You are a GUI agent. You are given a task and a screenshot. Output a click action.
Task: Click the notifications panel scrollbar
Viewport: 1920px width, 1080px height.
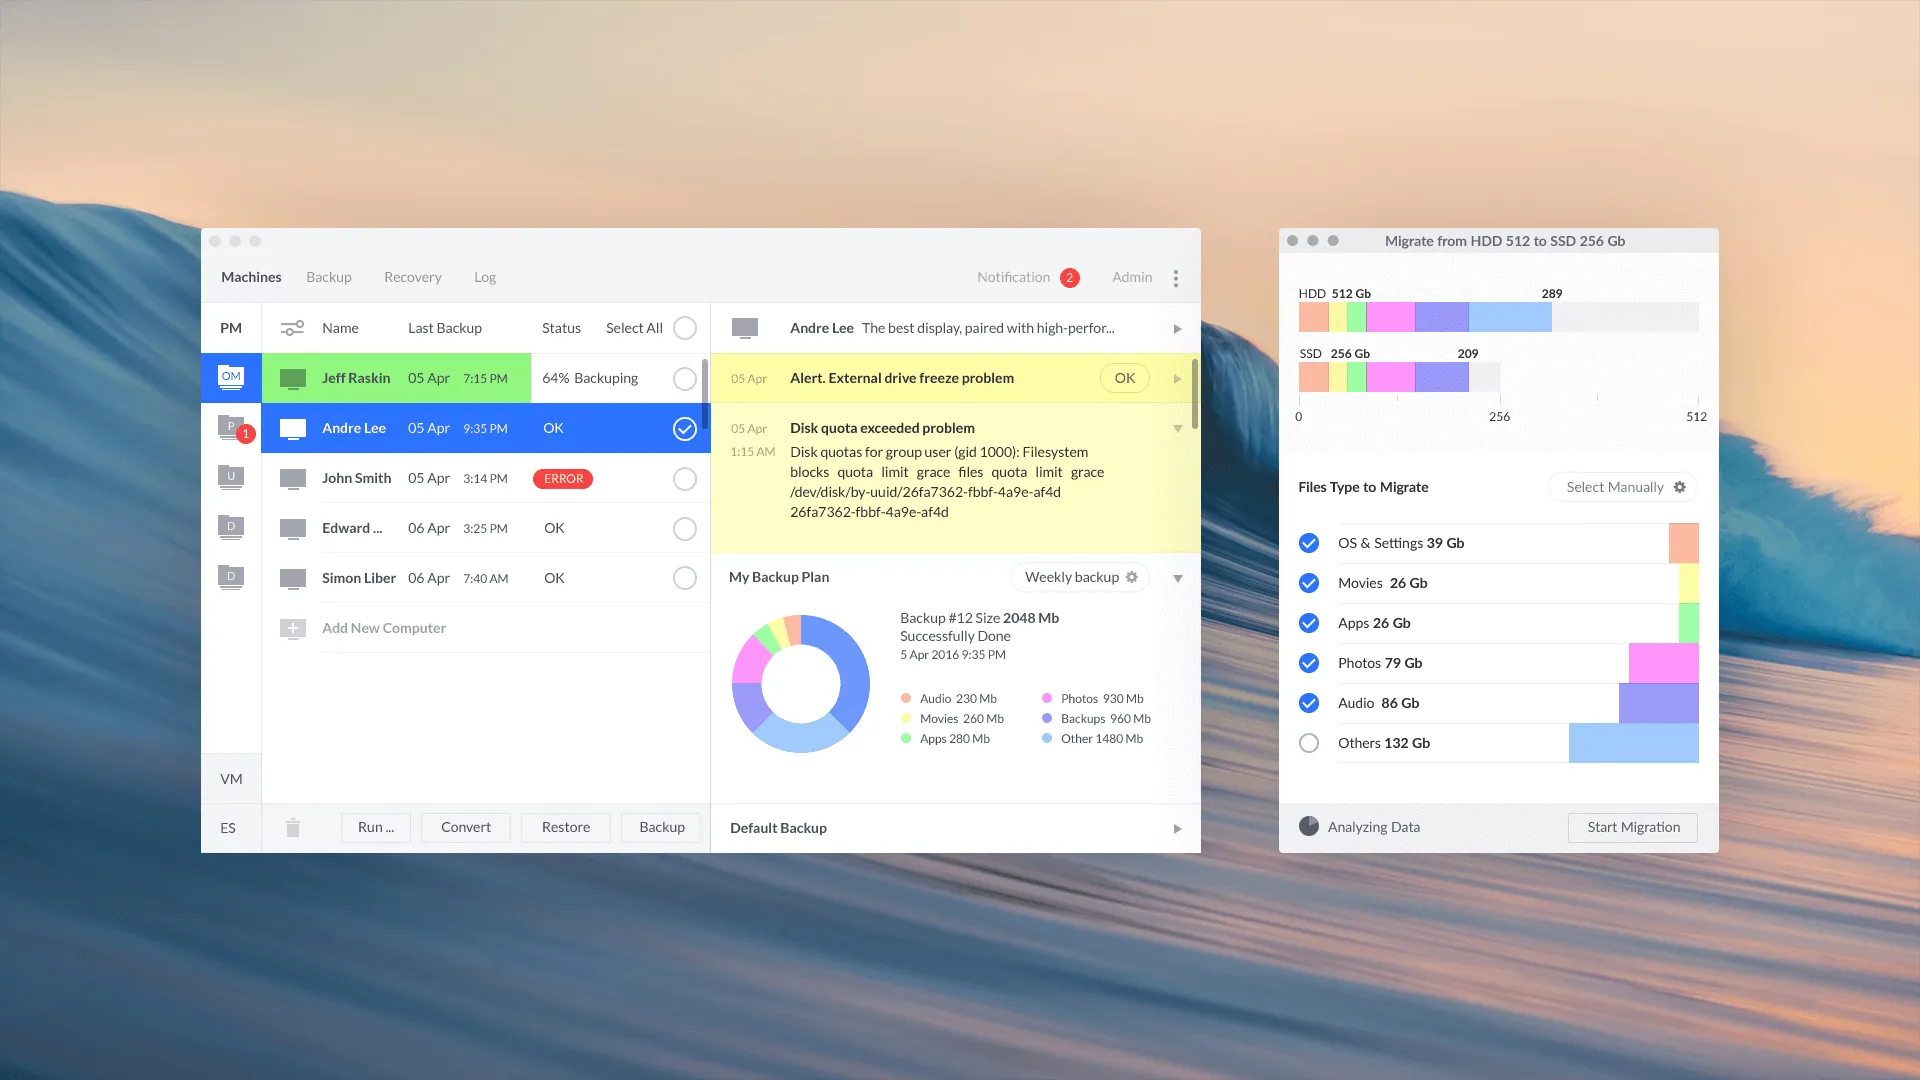pyautogui.click(x=1195, y=394)
